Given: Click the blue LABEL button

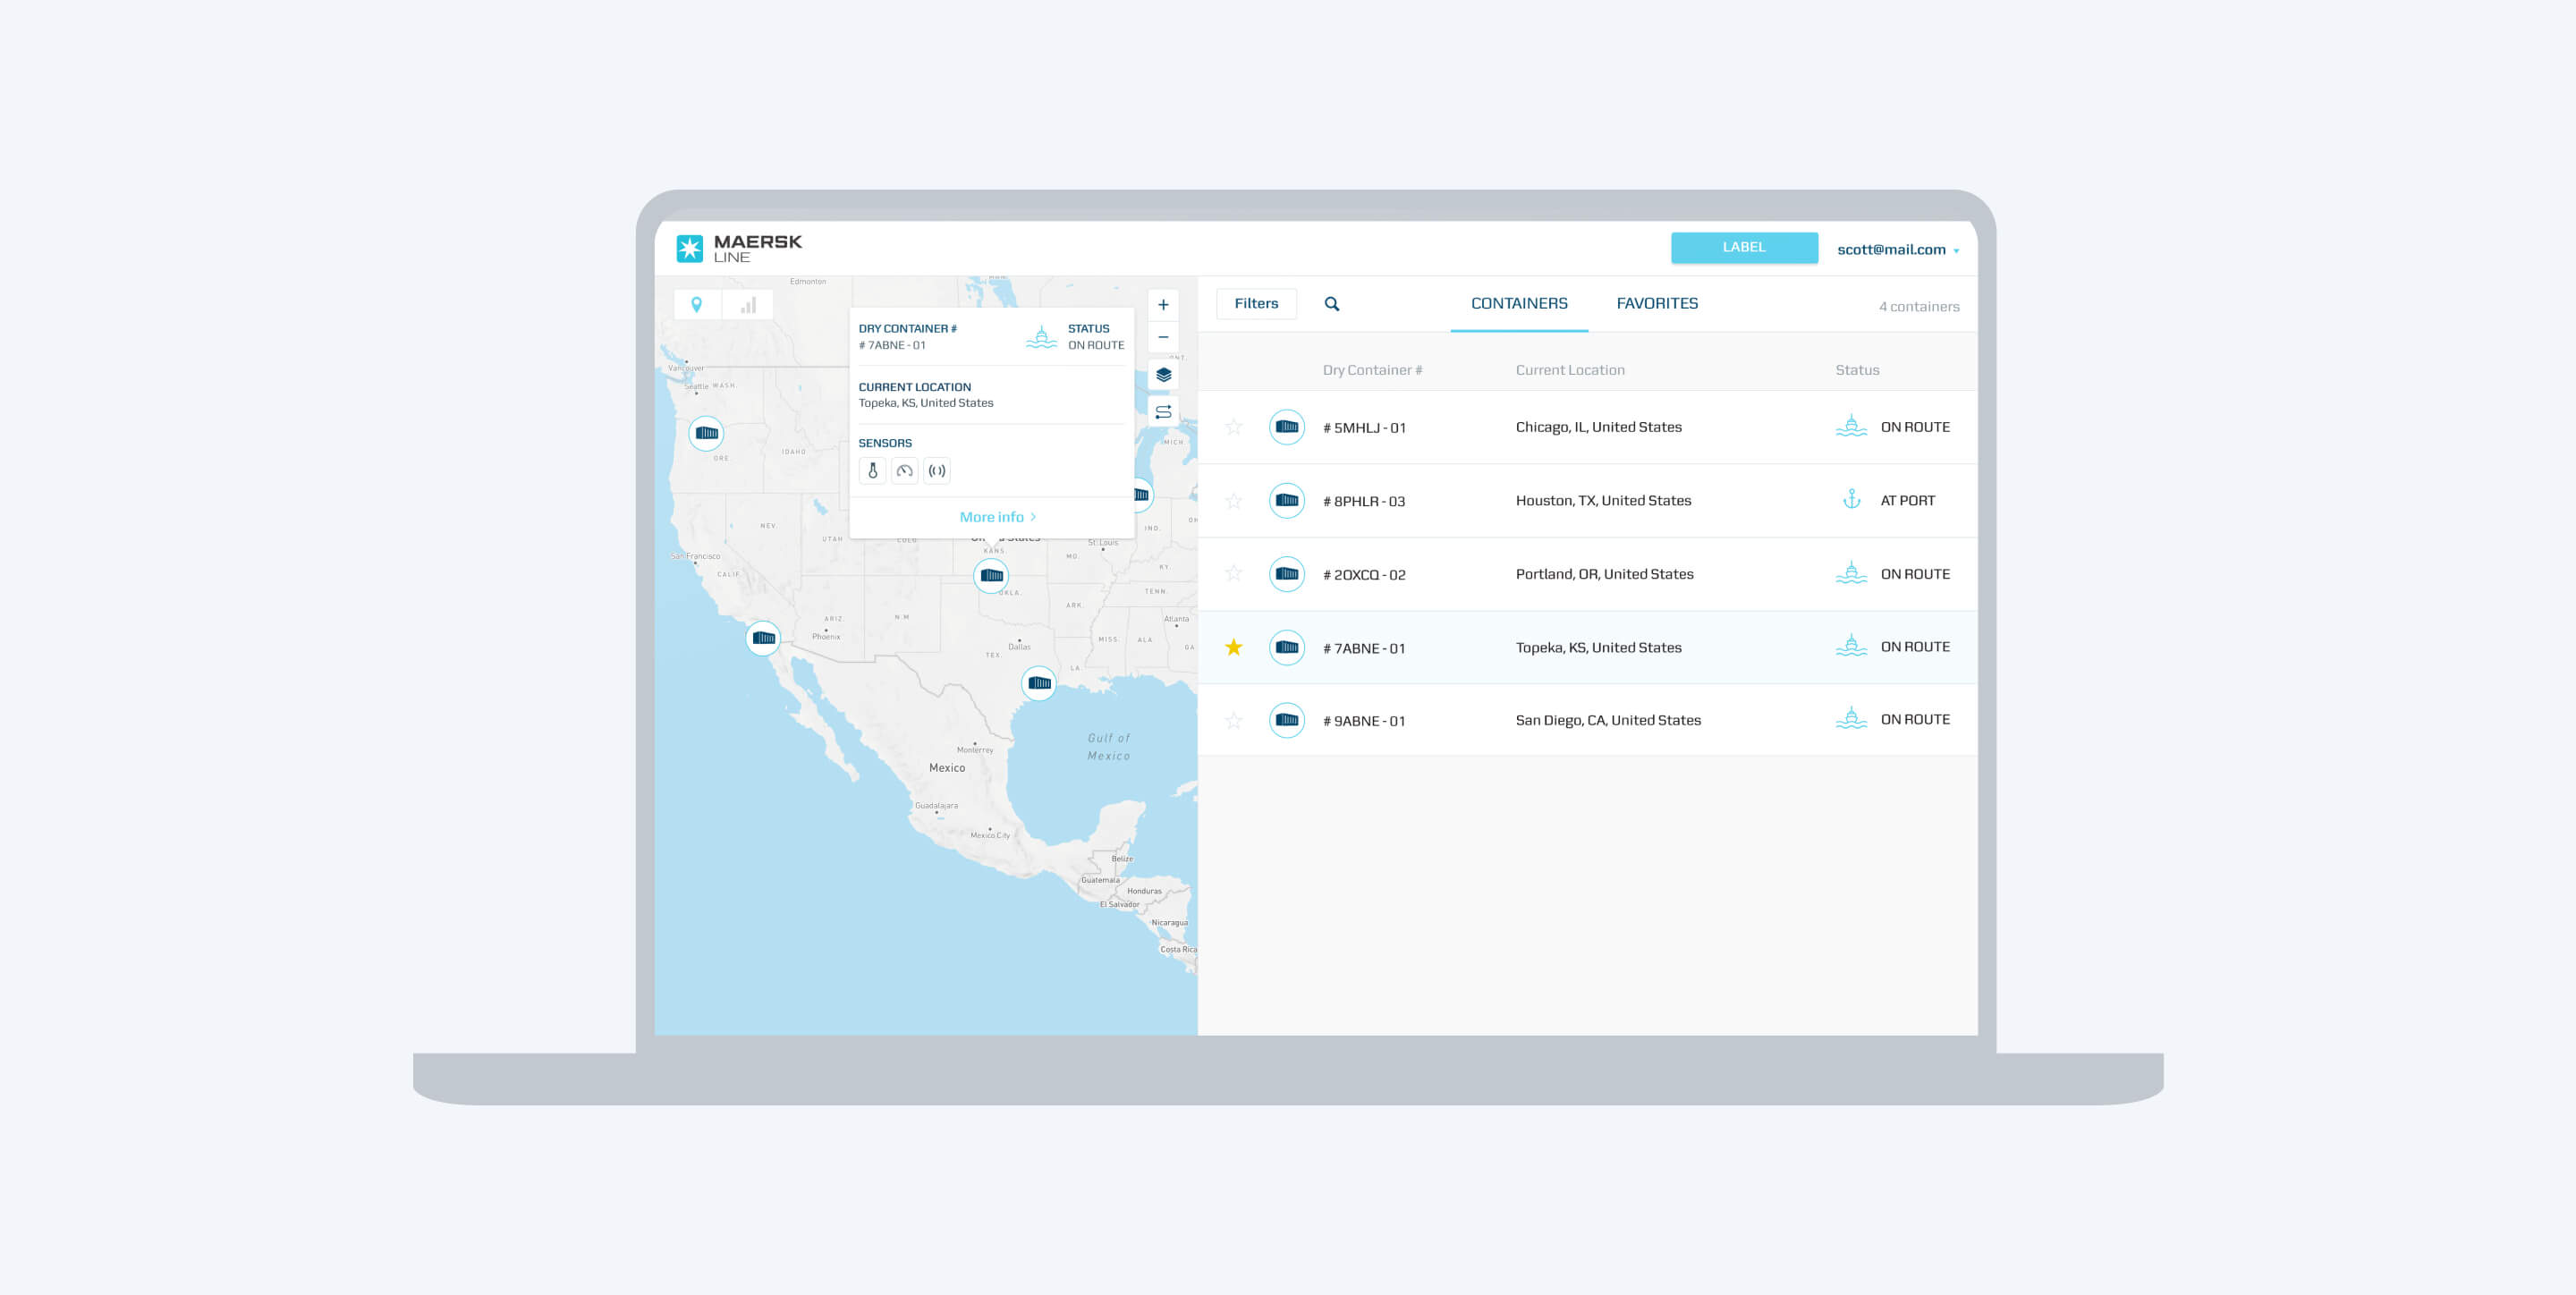Looking at the screenshot, I should 1743,248.
